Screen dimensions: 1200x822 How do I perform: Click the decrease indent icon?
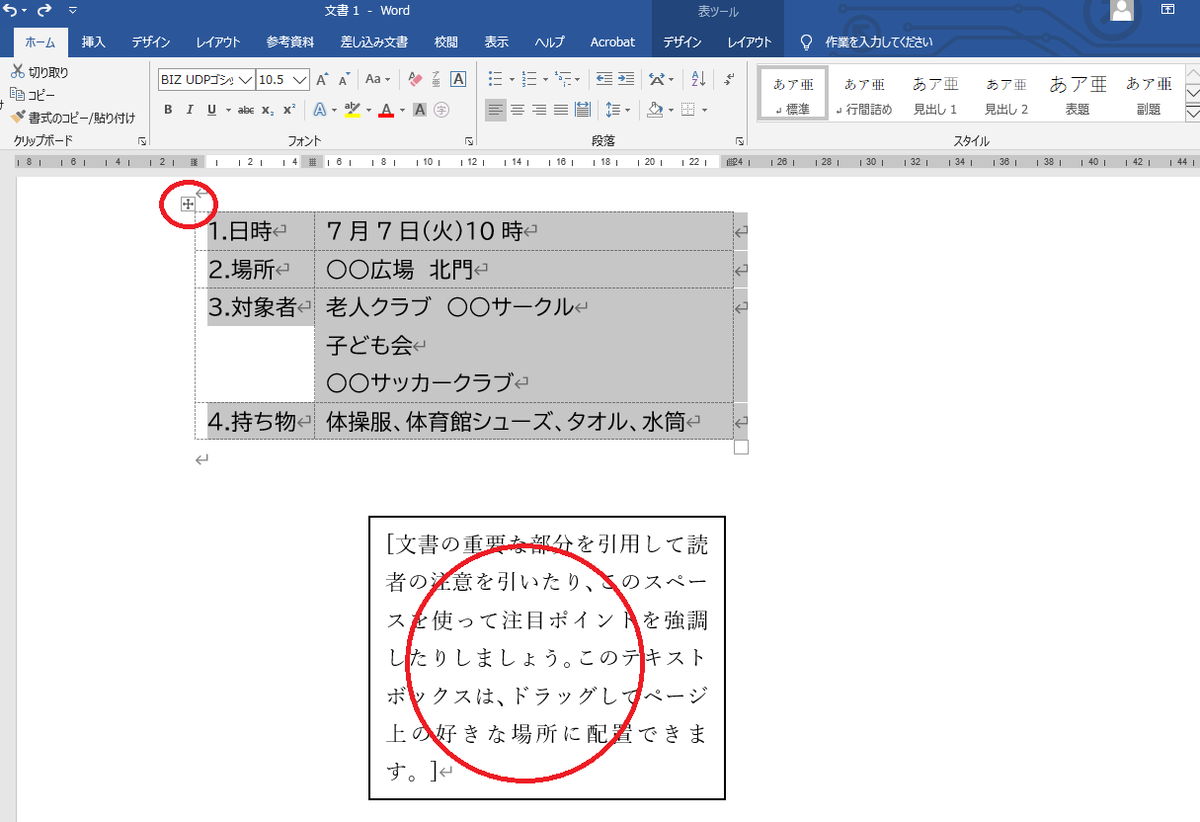[604, 79]
